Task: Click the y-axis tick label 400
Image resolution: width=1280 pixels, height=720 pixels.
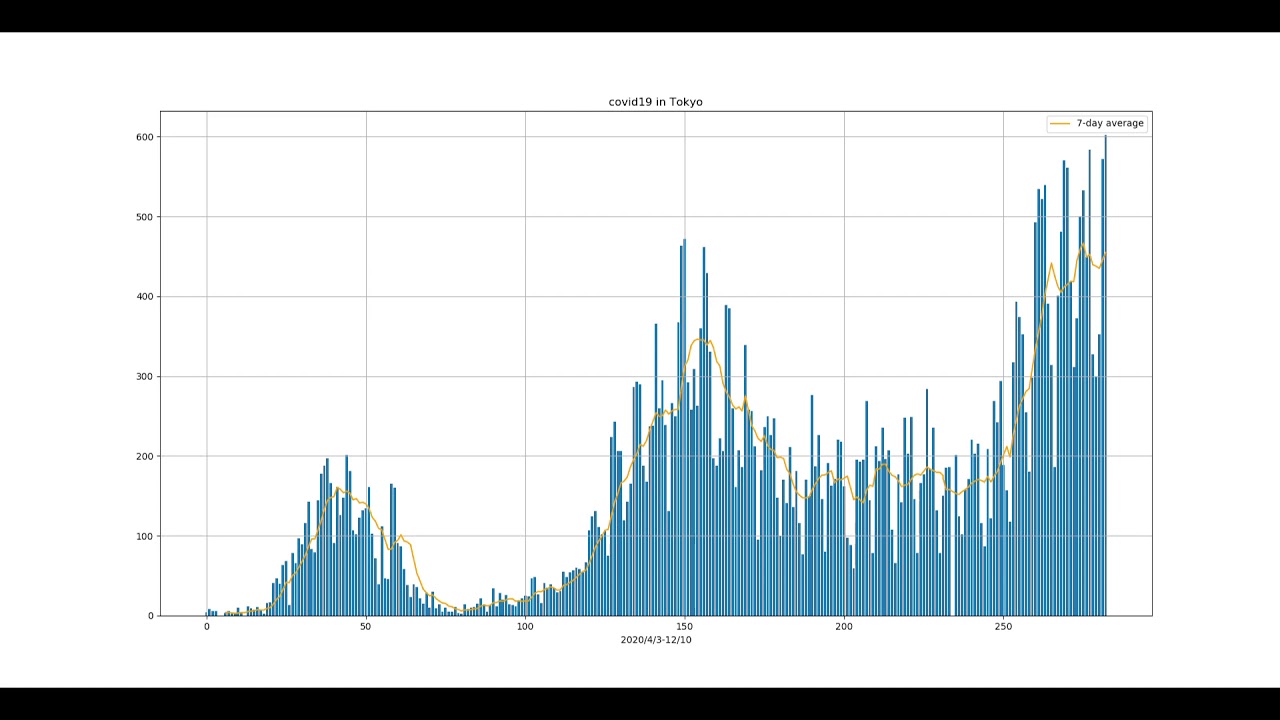Action: pos(144,297)
